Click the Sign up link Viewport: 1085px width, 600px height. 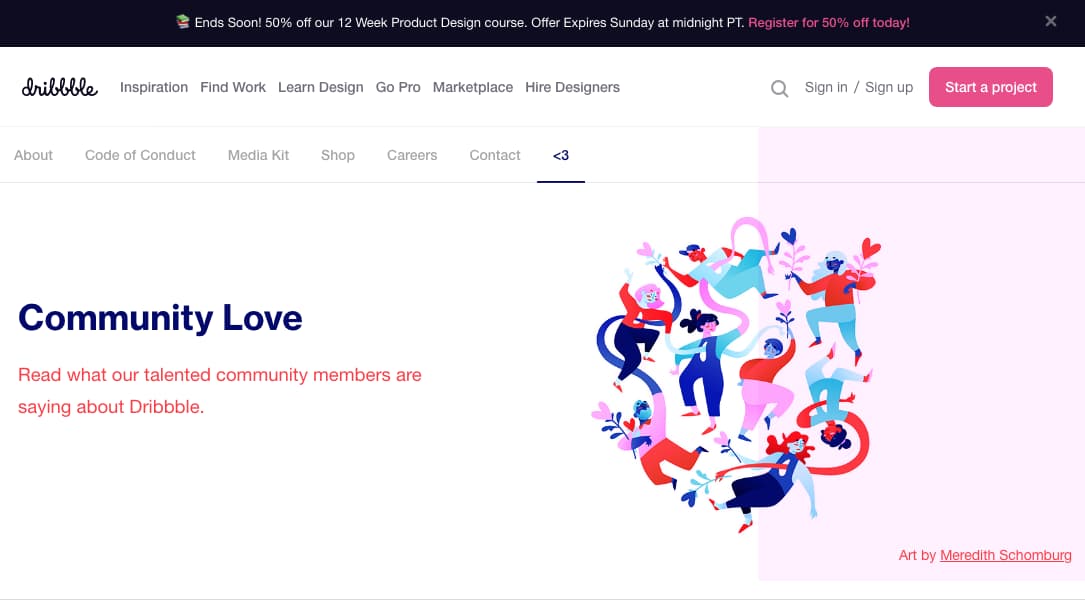coord(888,87)
